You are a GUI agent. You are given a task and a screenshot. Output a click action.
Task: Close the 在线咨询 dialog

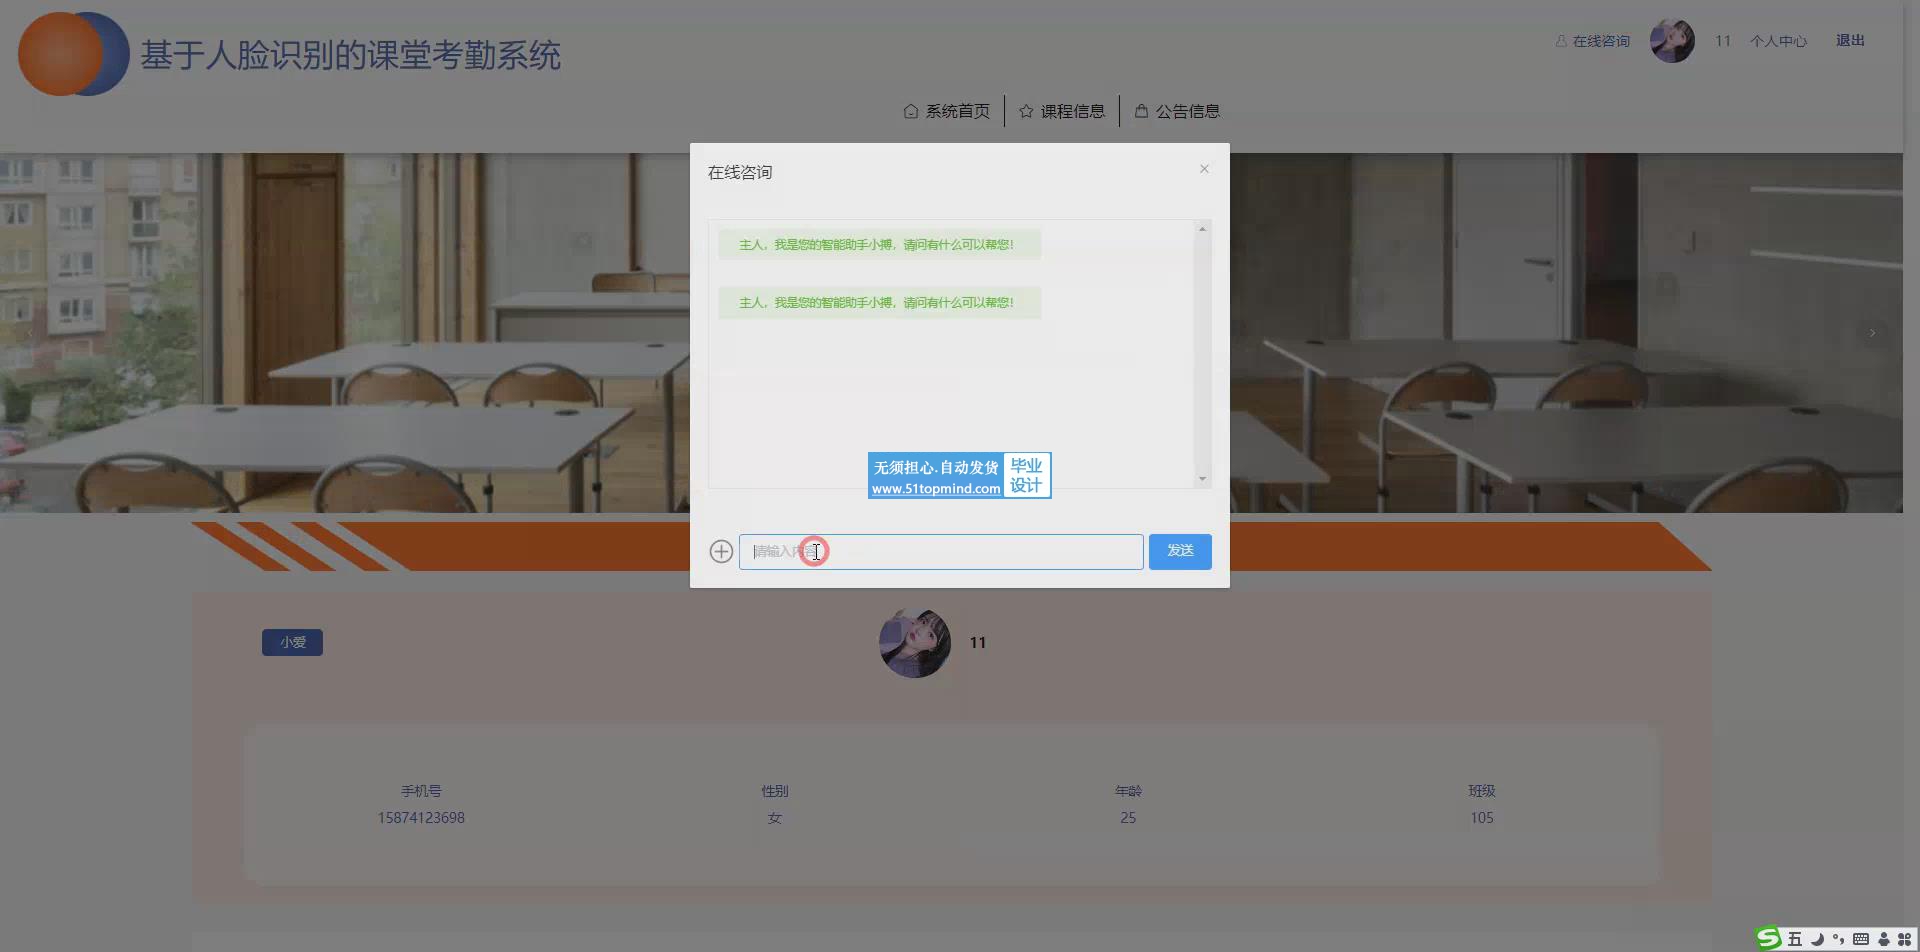coord(1204,169)
